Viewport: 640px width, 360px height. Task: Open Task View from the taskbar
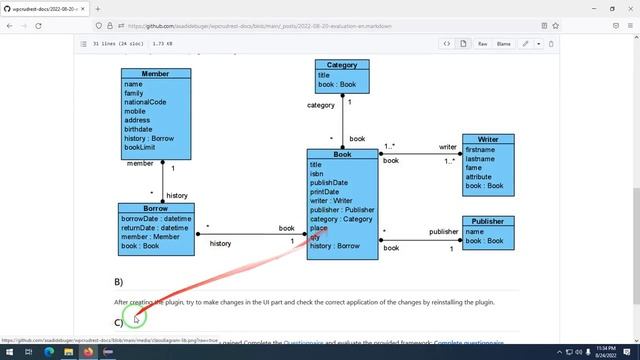(29, 352)
